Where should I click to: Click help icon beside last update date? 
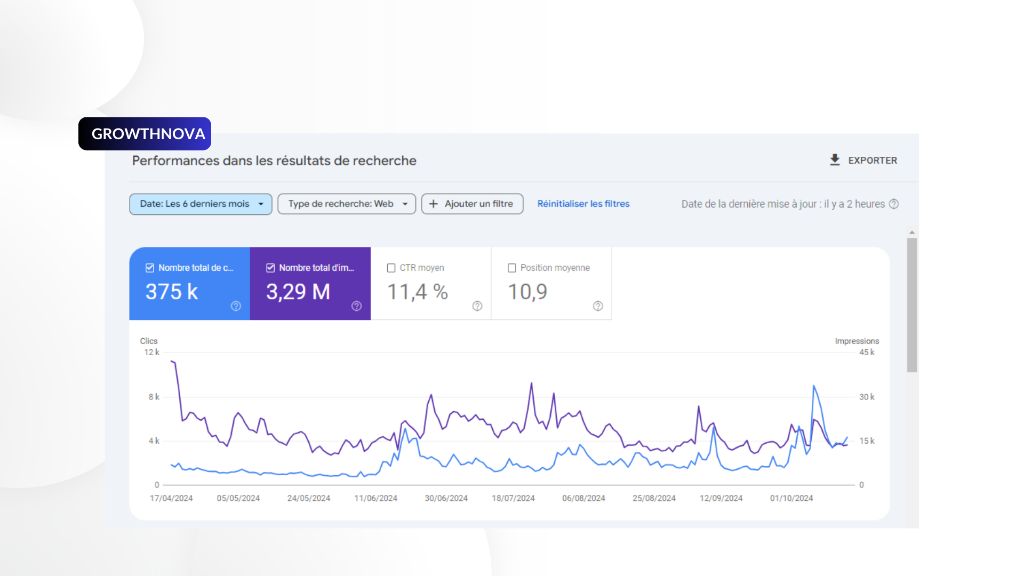[x=894, y=204]
